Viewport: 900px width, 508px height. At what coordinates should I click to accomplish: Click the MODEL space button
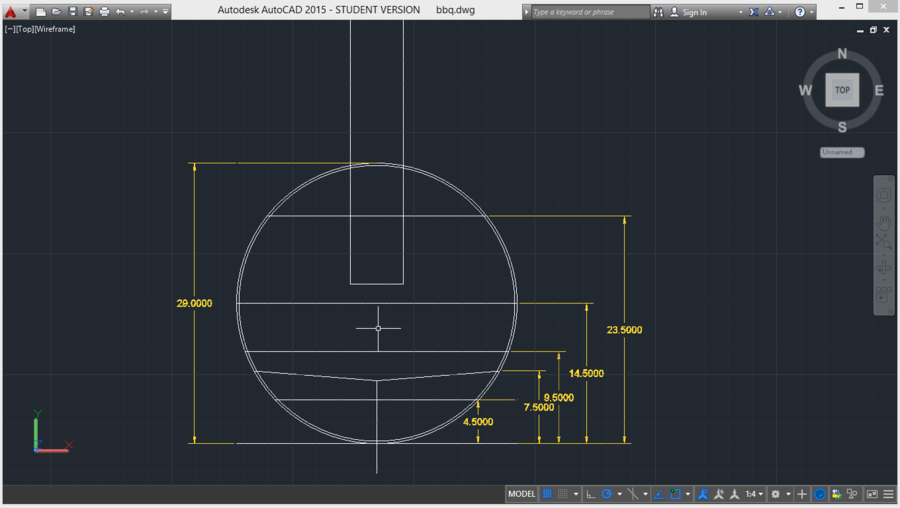tap(521, 494)
